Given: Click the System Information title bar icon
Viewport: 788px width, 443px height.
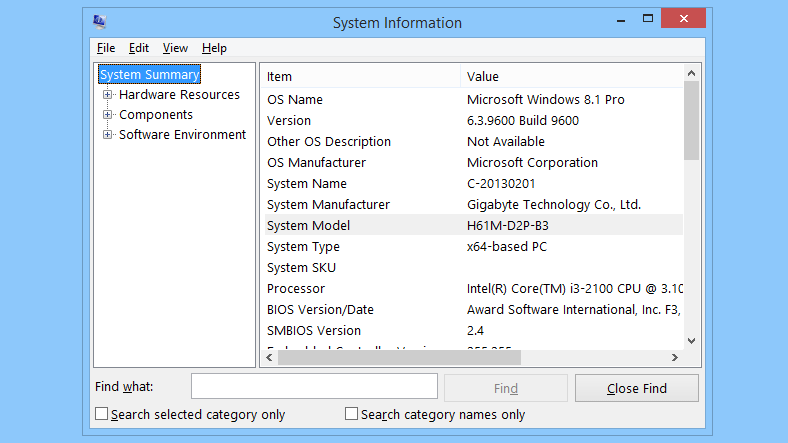Looking at the screenshot, I should [100, 22].
